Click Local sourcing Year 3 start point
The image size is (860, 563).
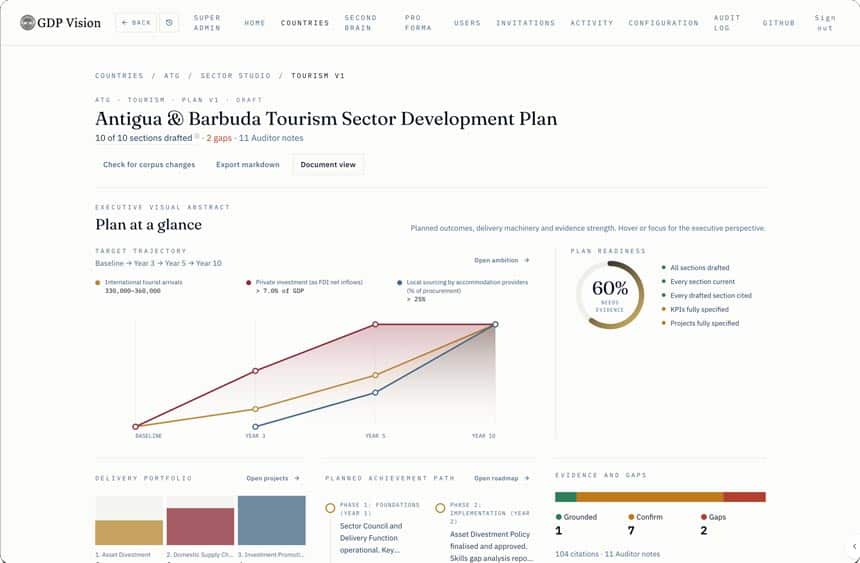tap(255, 426)
